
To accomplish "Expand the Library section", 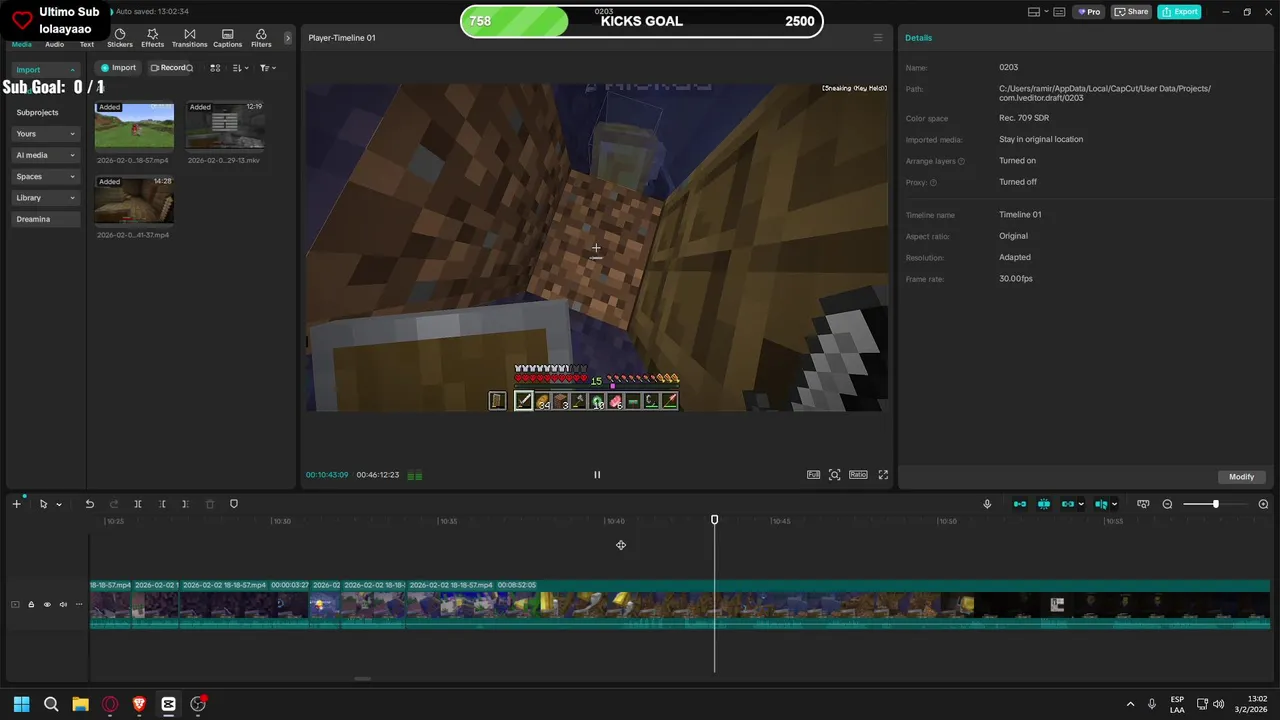I will pos(45,198).
